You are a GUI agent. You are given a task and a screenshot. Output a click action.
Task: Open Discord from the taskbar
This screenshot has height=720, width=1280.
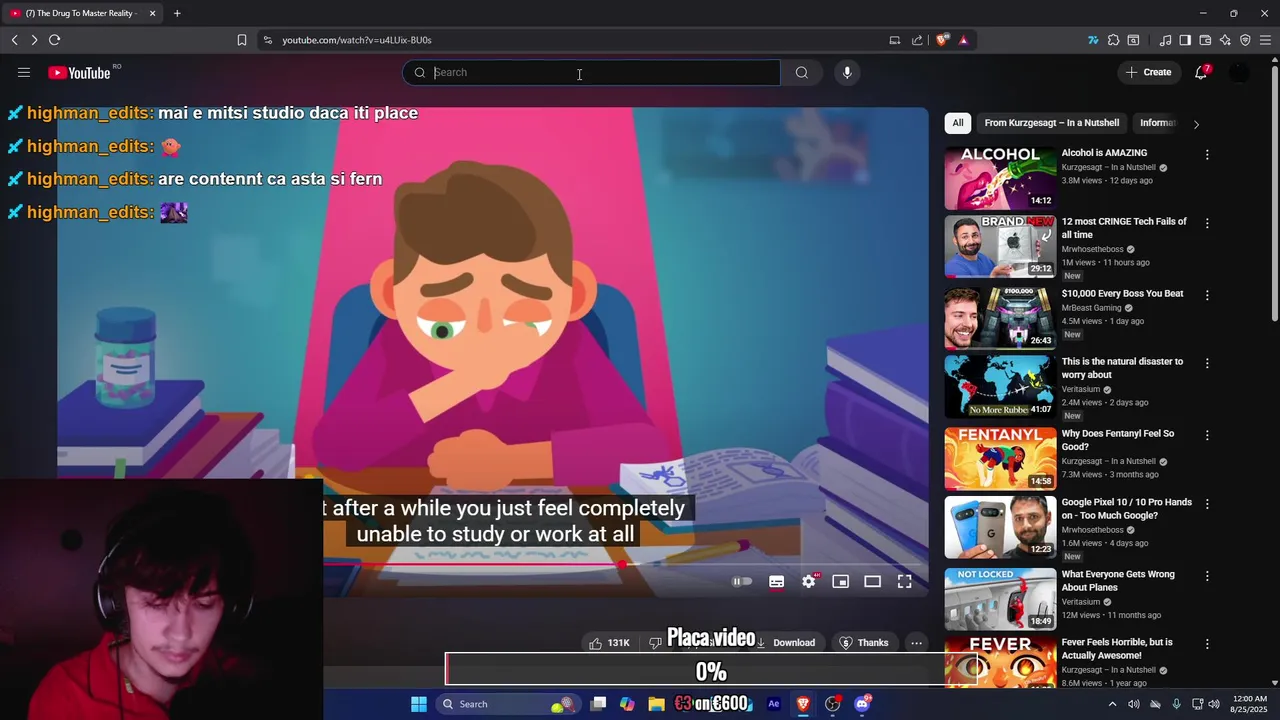[862, 704]
